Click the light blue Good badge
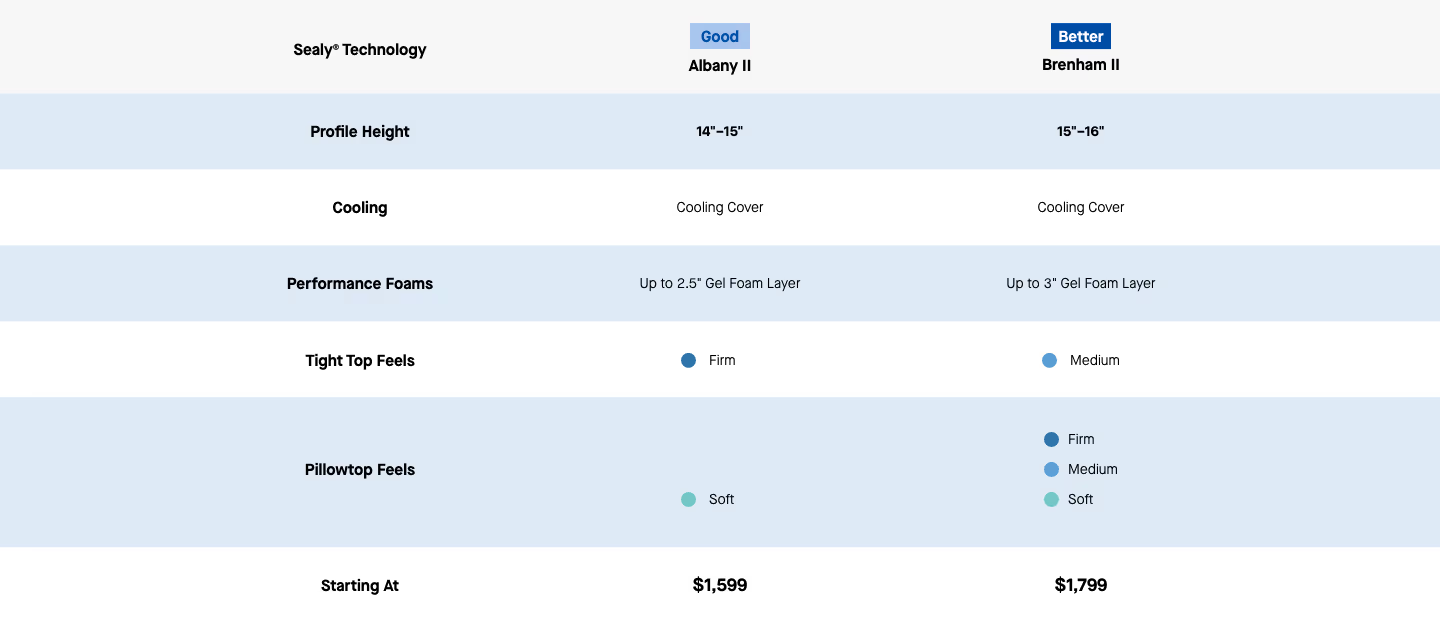Screen dimensions: 1440x625 719,37
